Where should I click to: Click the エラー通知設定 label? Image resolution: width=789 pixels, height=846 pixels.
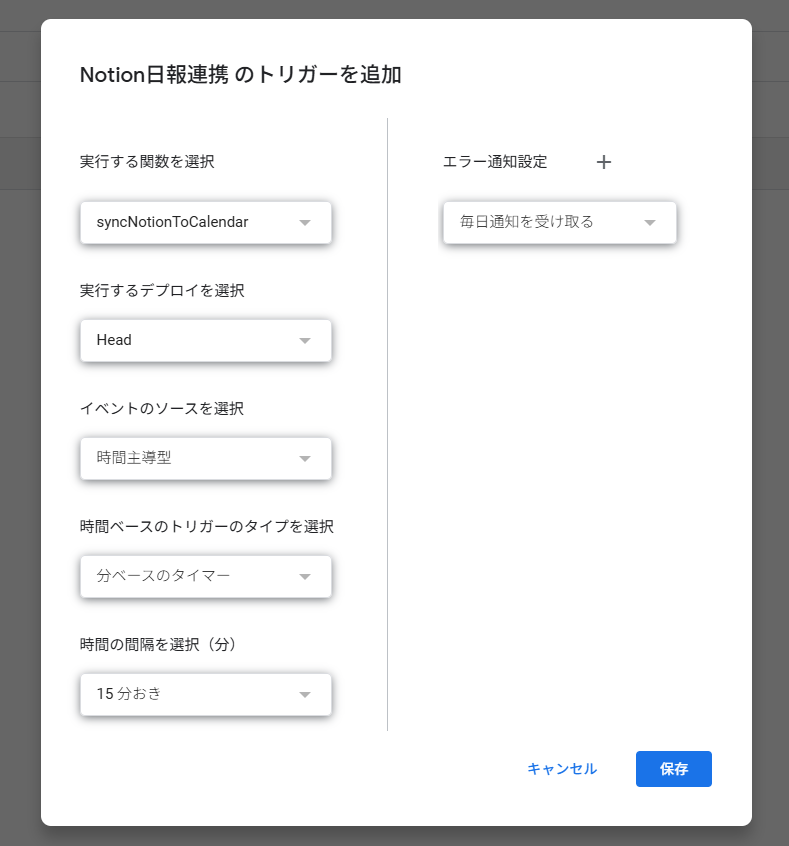pyautogui.click(x=495, y=162)
